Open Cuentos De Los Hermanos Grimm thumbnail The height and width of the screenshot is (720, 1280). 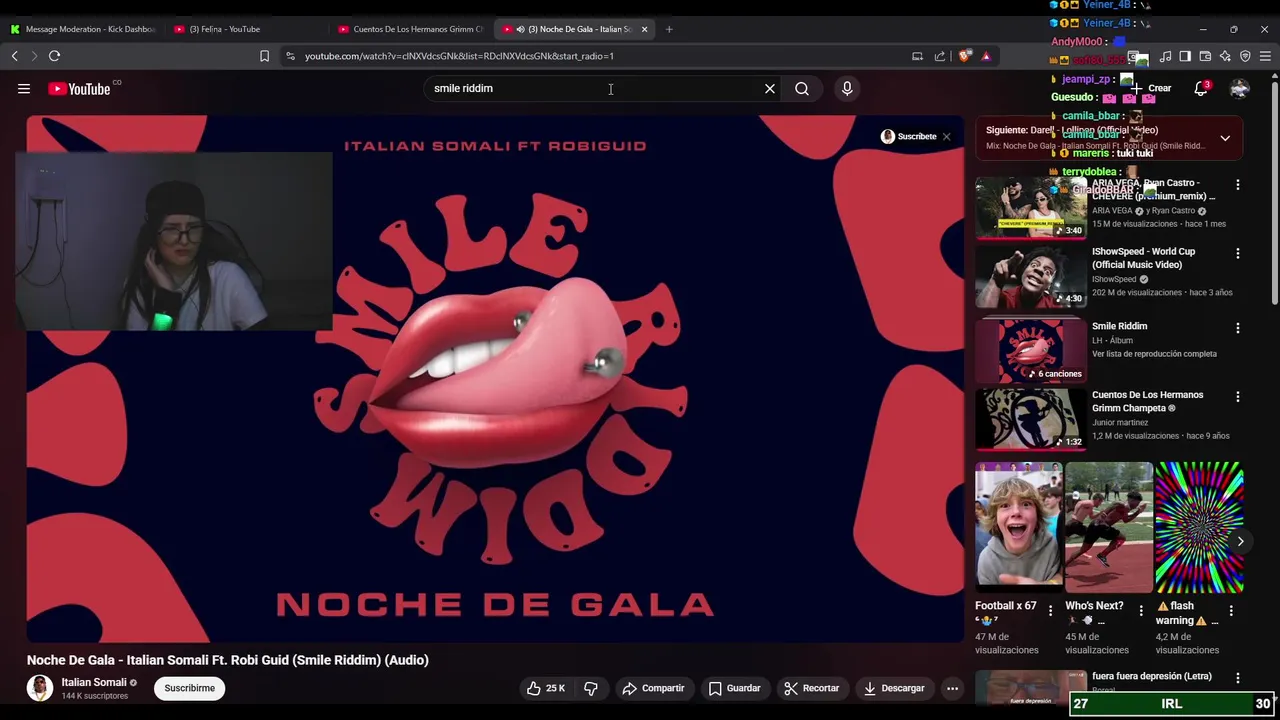pos(1030,420)
